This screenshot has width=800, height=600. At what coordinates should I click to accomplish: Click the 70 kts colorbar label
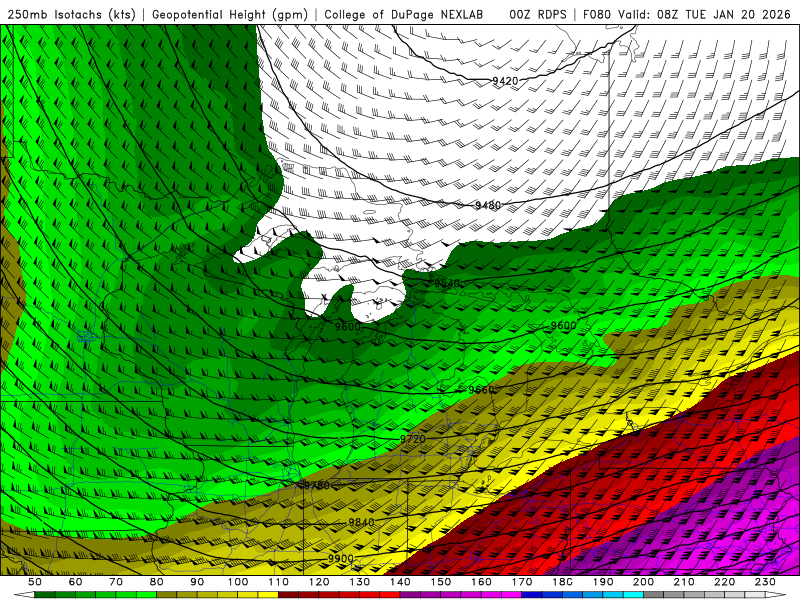(x=116, y=582)
